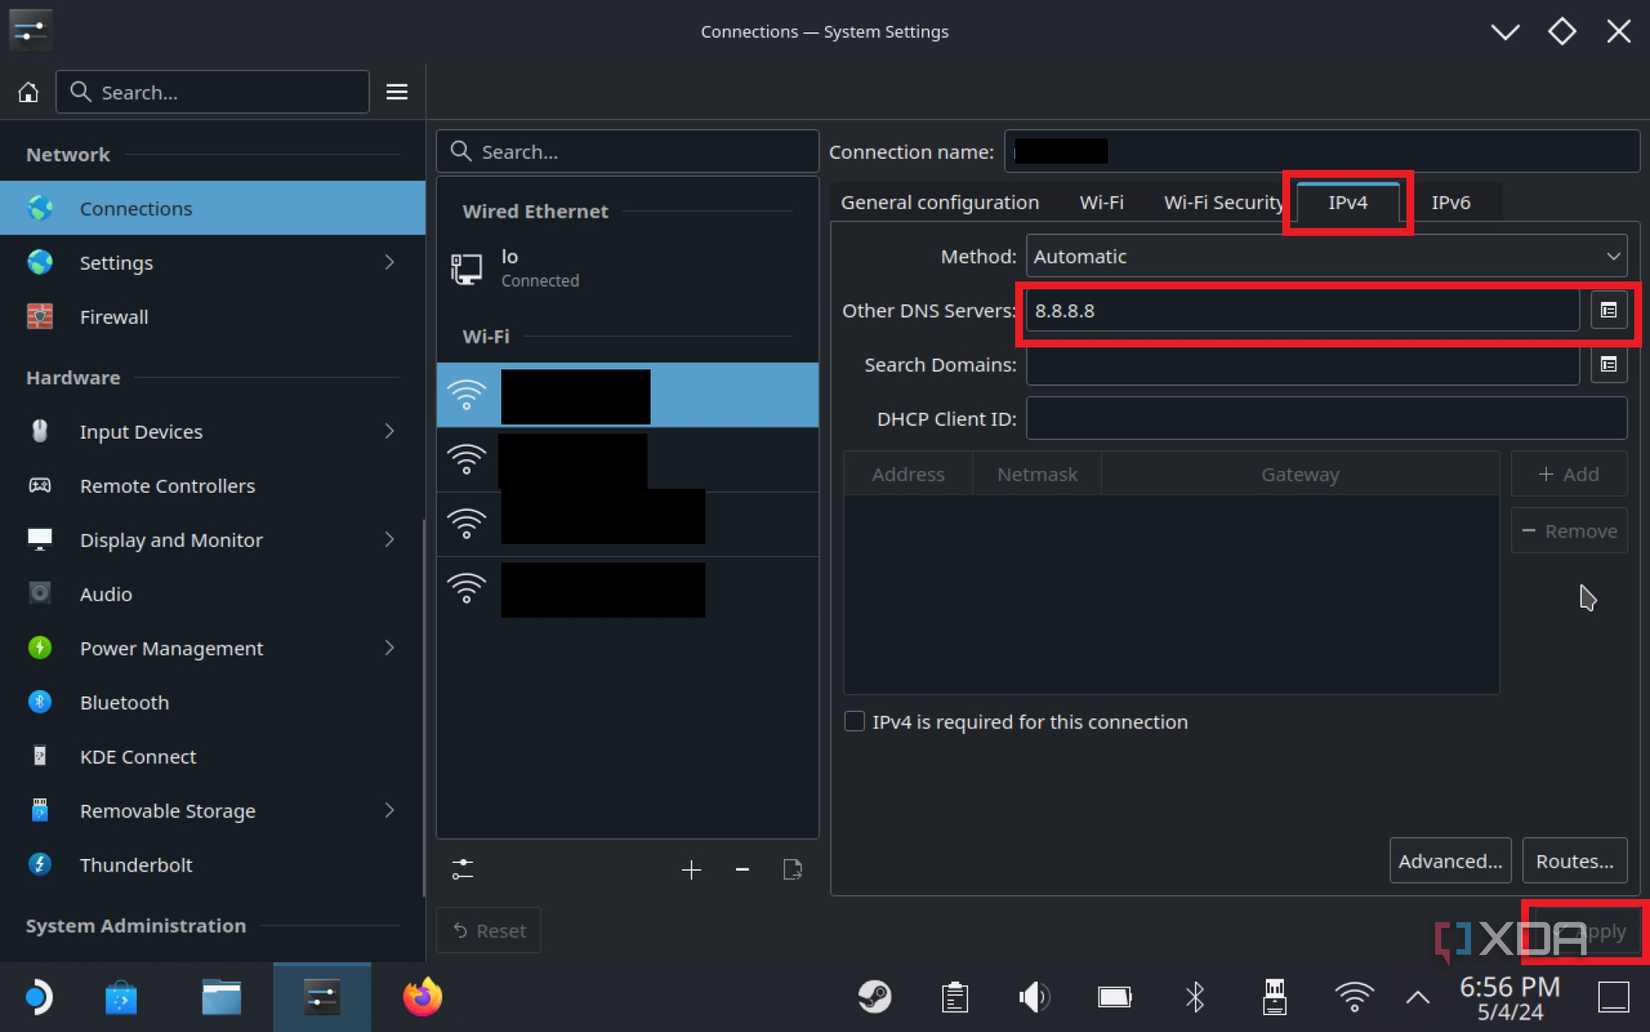Open the Wi-Fi Security tab
Viewport: 1650px width, 1032px height.
(x=1222, y=202)
